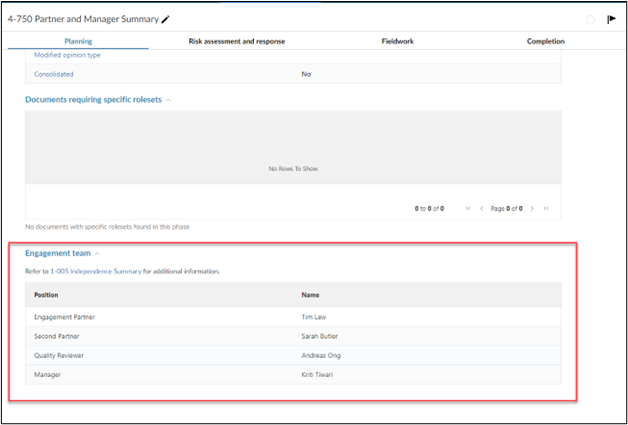This screenshot has height=425, width=628.
Task: Click the Name column header
Action: click(x=310, y=295)
